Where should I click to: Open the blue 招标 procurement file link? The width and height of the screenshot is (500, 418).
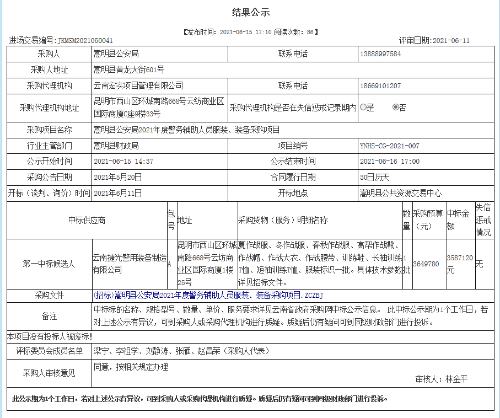coord(209,295)
